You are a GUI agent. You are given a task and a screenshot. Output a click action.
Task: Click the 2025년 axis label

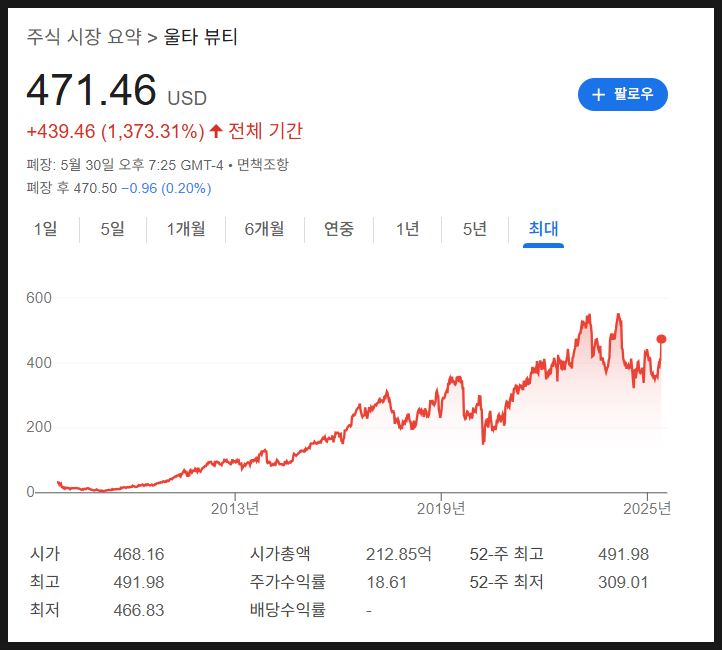(647, 509)
